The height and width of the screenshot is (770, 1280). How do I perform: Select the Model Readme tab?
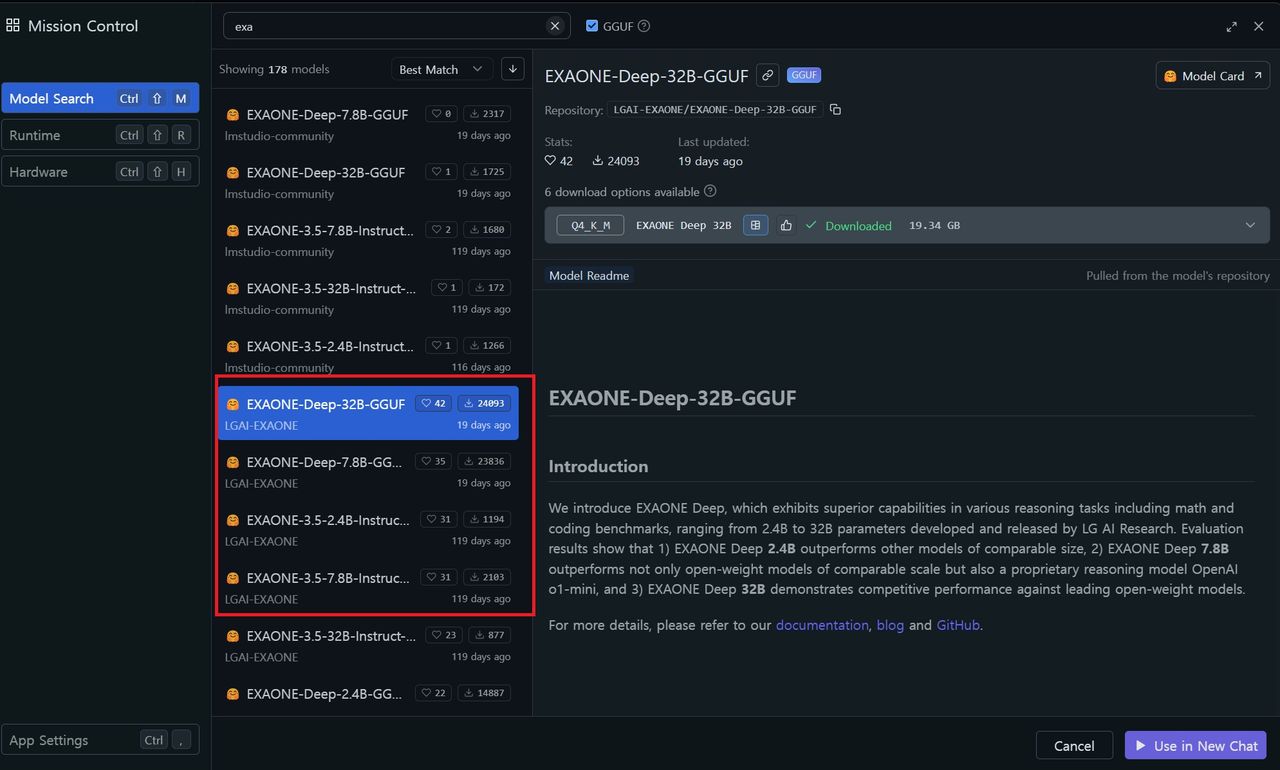pyautogui.click(x=589, y=275)
